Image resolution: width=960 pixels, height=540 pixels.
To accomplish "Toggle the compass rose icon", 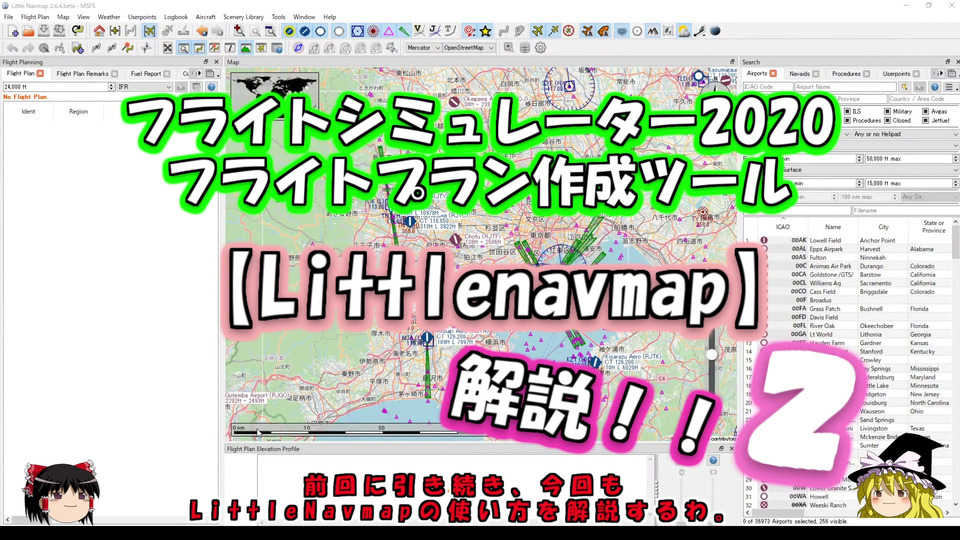I will [x=569, y=31].
